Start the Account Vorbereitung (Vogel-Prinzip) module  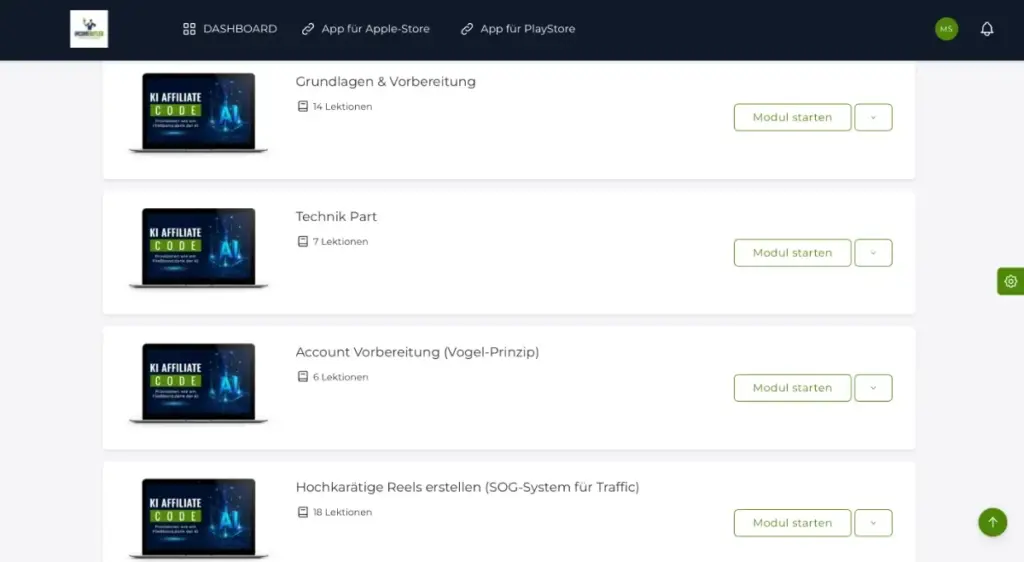pos(792,388)
